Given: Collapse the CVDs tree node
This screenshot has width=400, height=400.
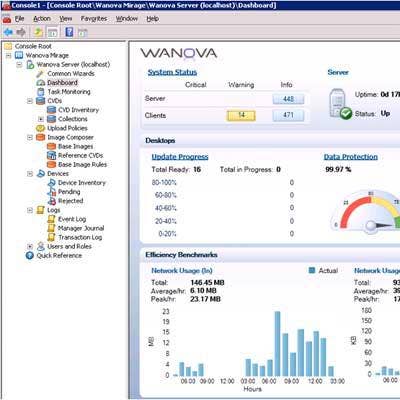Looking at the screenshot, I should (x=30, y=101).
